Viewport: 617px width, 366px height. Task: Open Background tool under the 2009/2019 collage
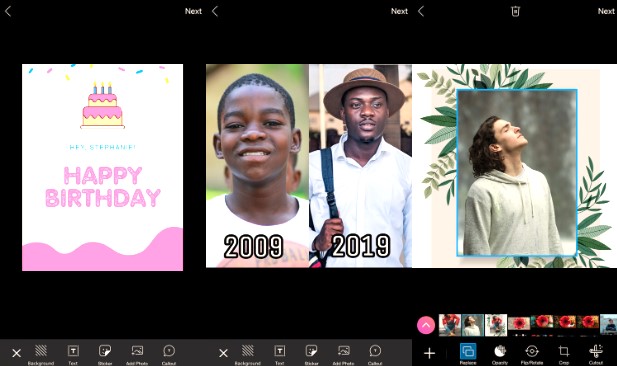click(248, 354)
